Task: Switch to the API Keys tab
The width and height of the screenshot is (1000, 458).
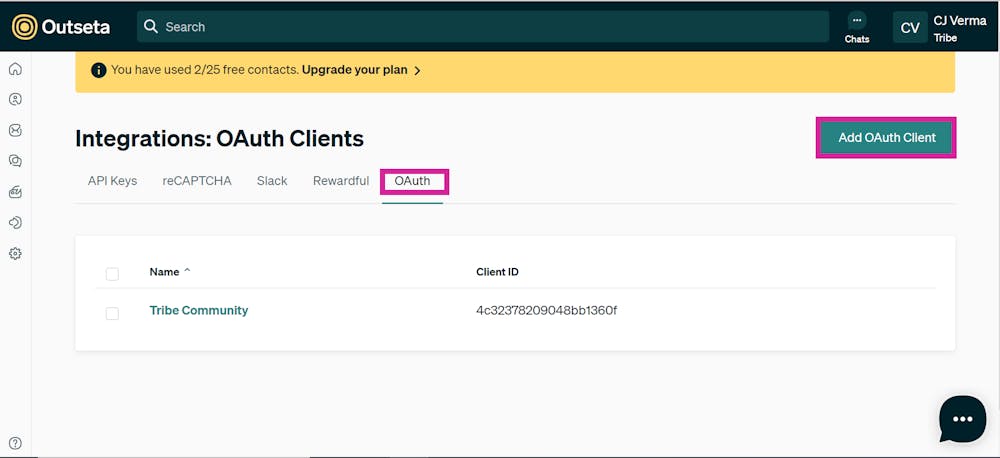Action: (x=112, y=181)
